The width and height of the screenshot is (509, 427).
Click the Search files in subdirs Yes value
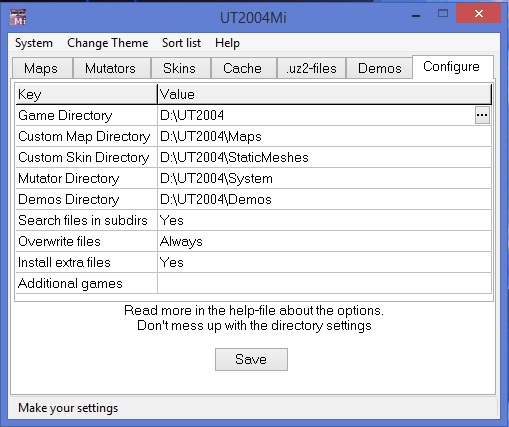(x=324, y=220)
